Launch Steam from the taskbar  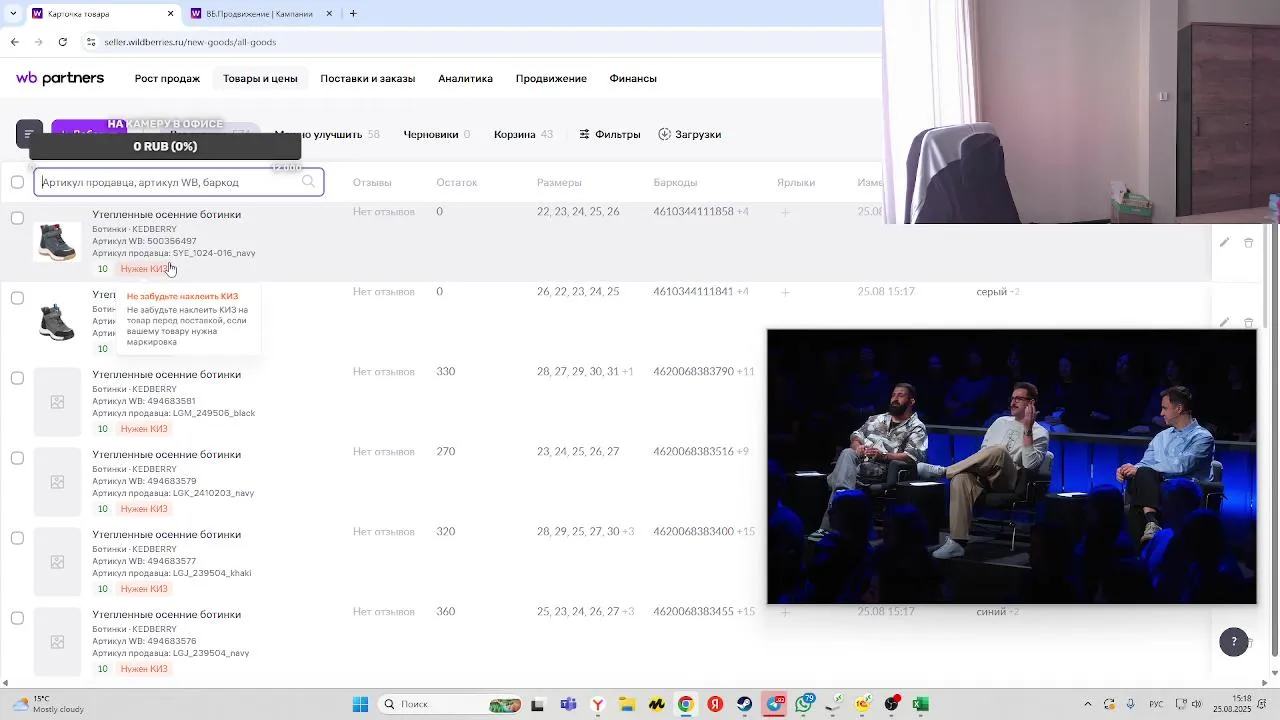coord(745,704)
